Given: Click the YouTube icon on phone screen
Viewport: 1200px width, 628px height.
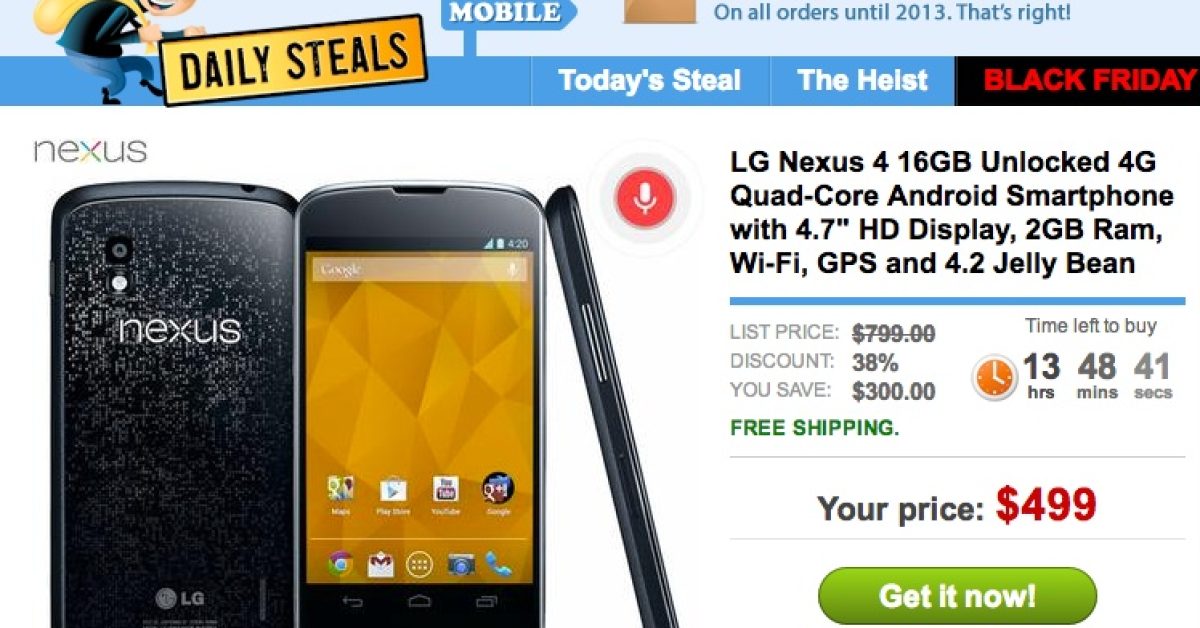Looking at the screenshot, I should tap(446, 490).
